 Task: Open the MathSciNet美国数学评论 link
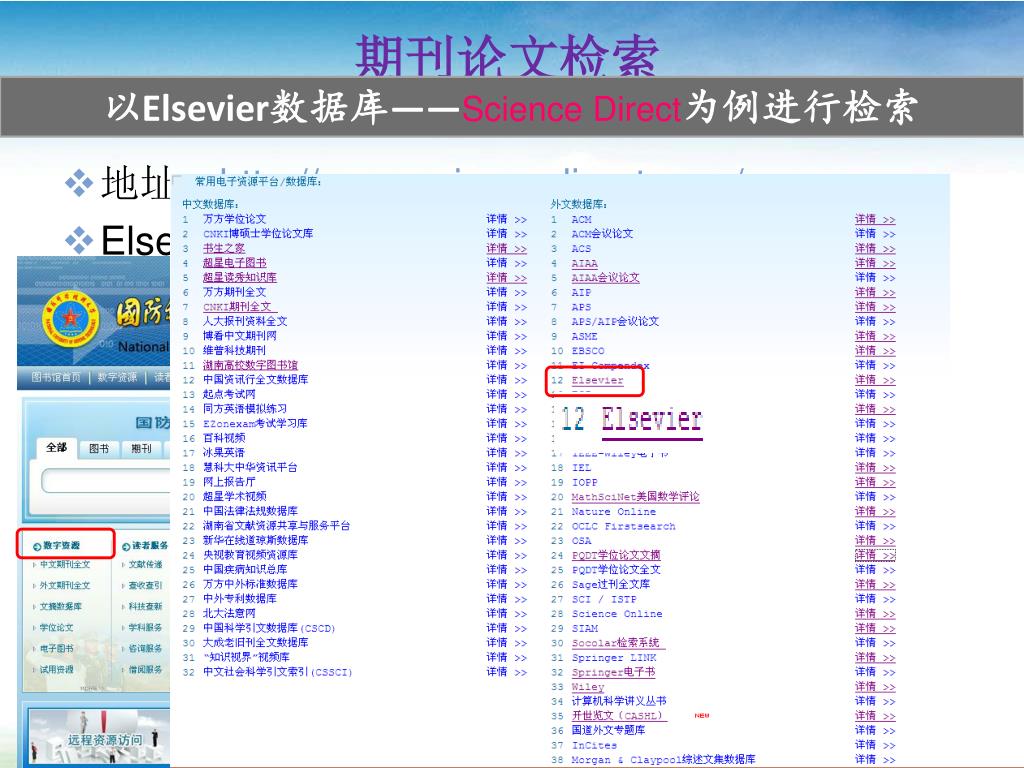pos(635,497)
